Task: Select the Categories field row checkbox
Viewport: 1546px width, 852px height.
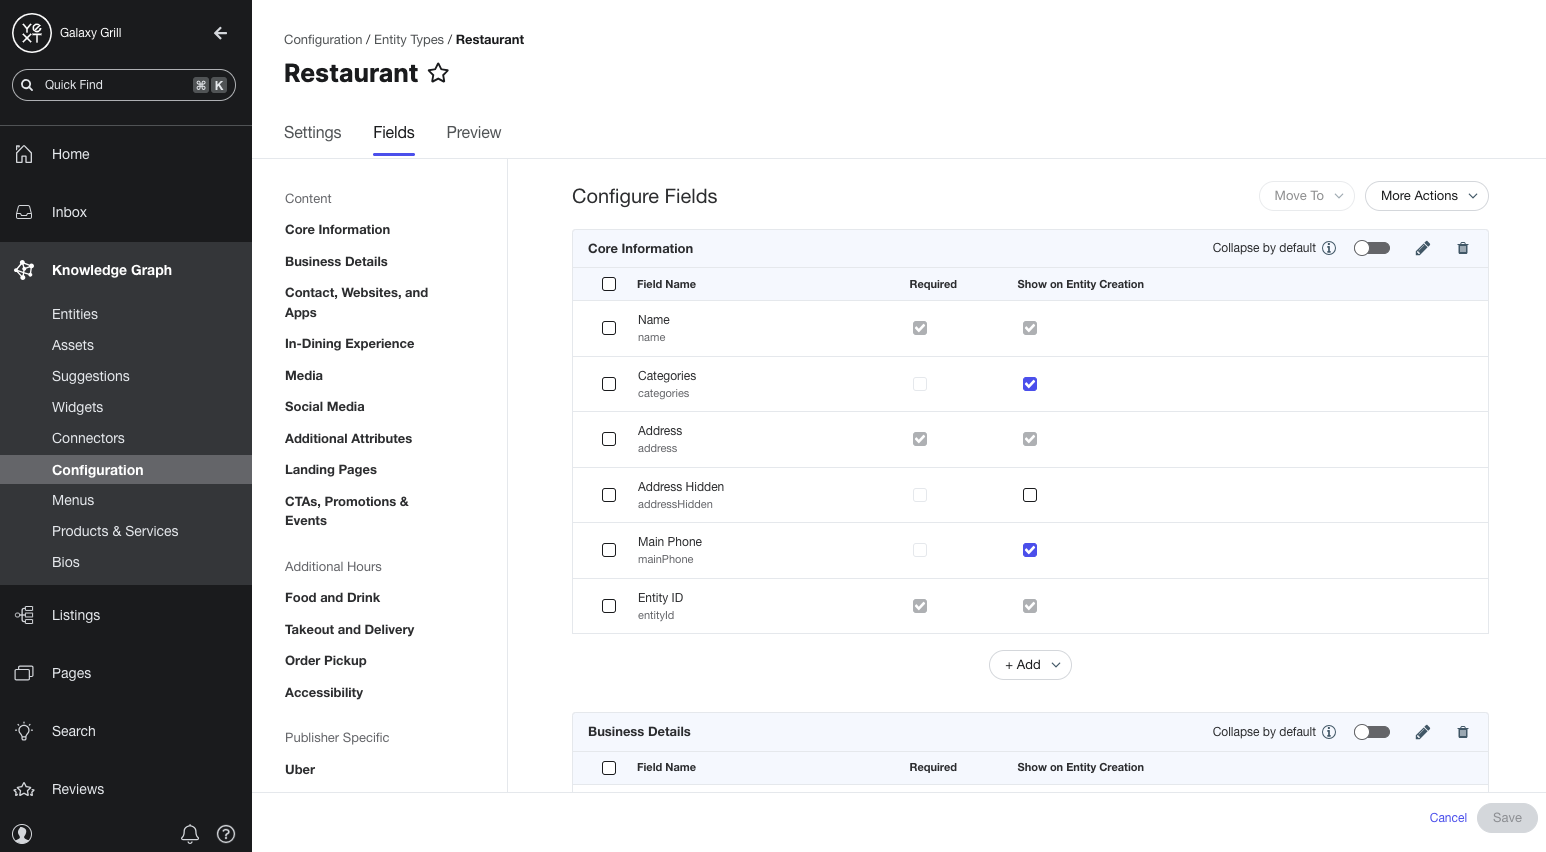Action: (x=609, y=384)
